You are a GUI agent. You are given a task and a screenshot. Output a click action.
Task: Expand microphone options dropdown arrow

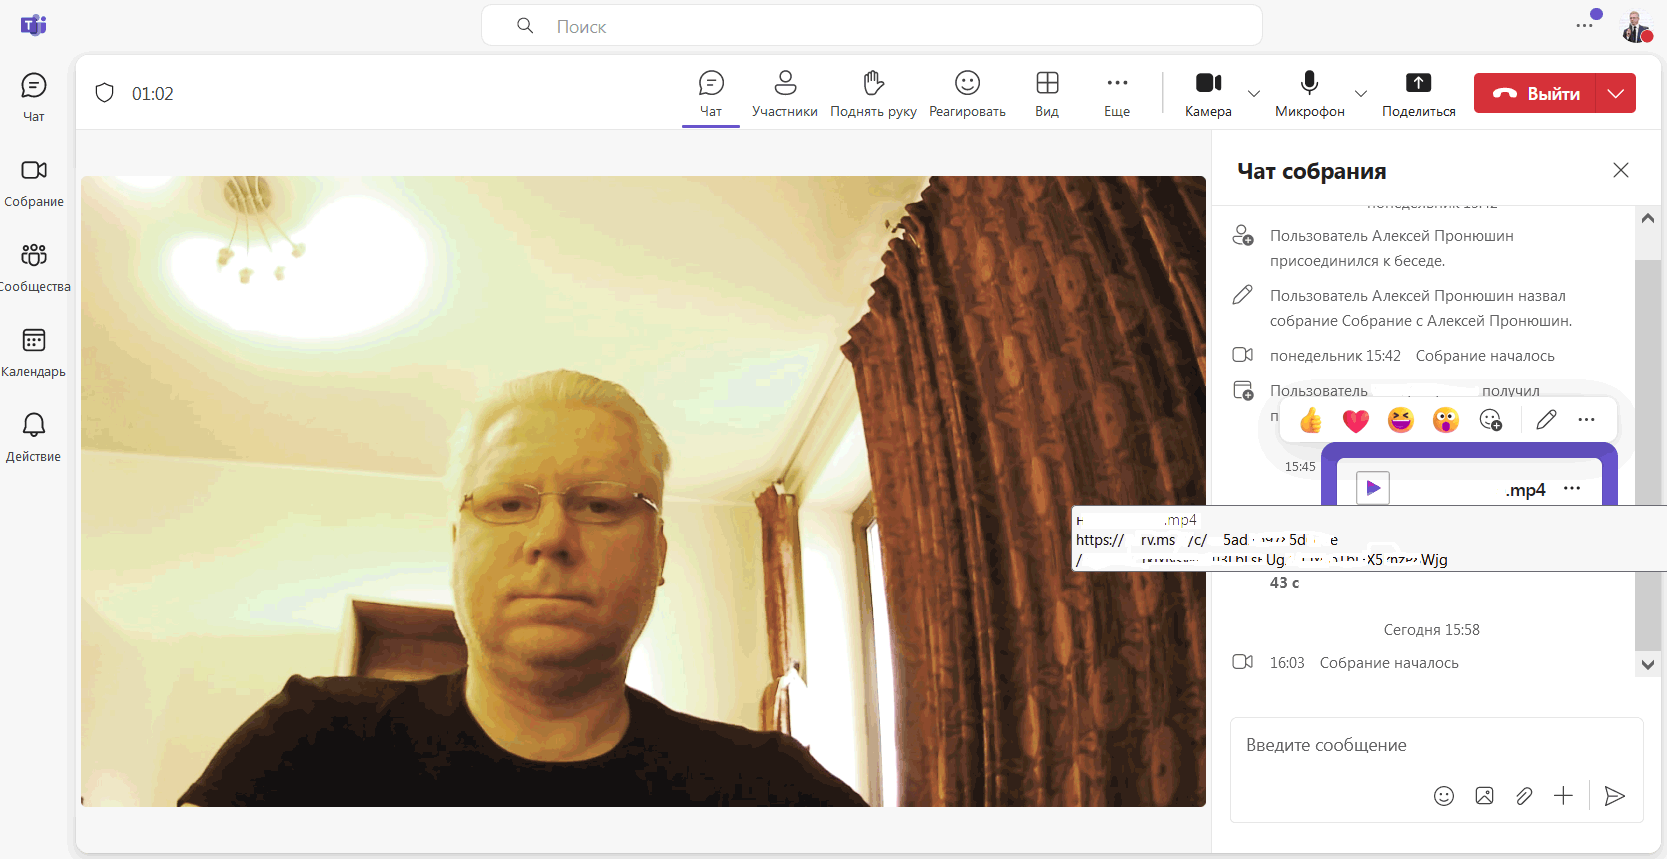pyautogui.click(x=1361, y=94)
